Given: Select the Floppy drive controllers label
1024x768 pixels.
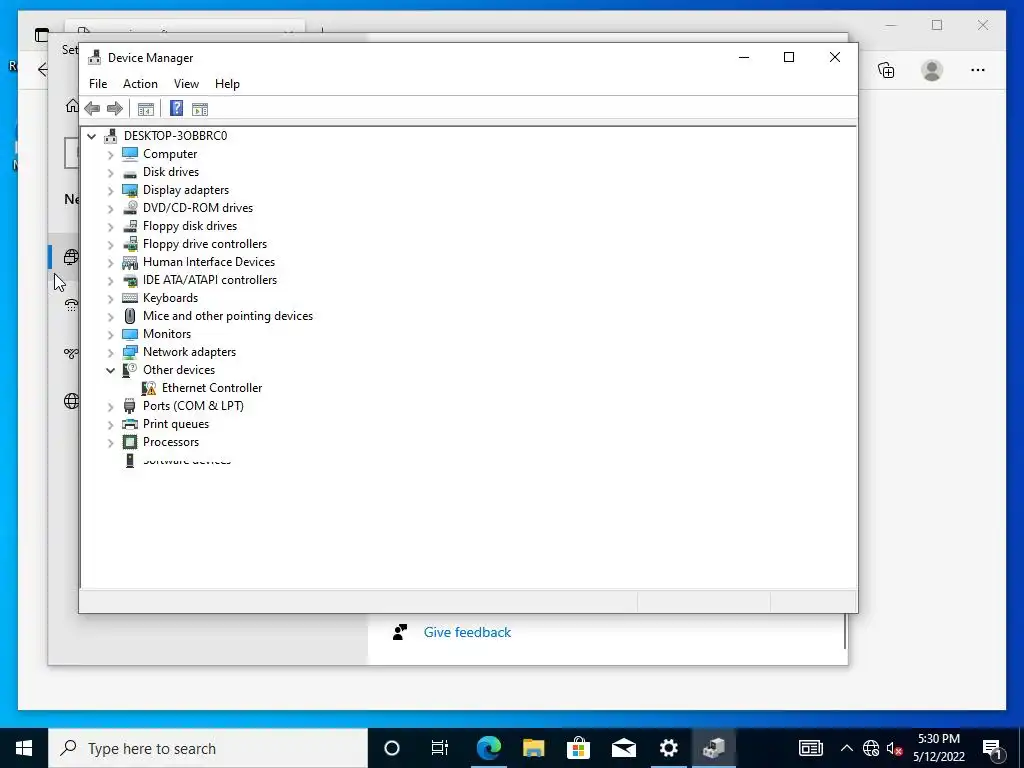Looking at the screenshot, I should click(x=205, y=244).
